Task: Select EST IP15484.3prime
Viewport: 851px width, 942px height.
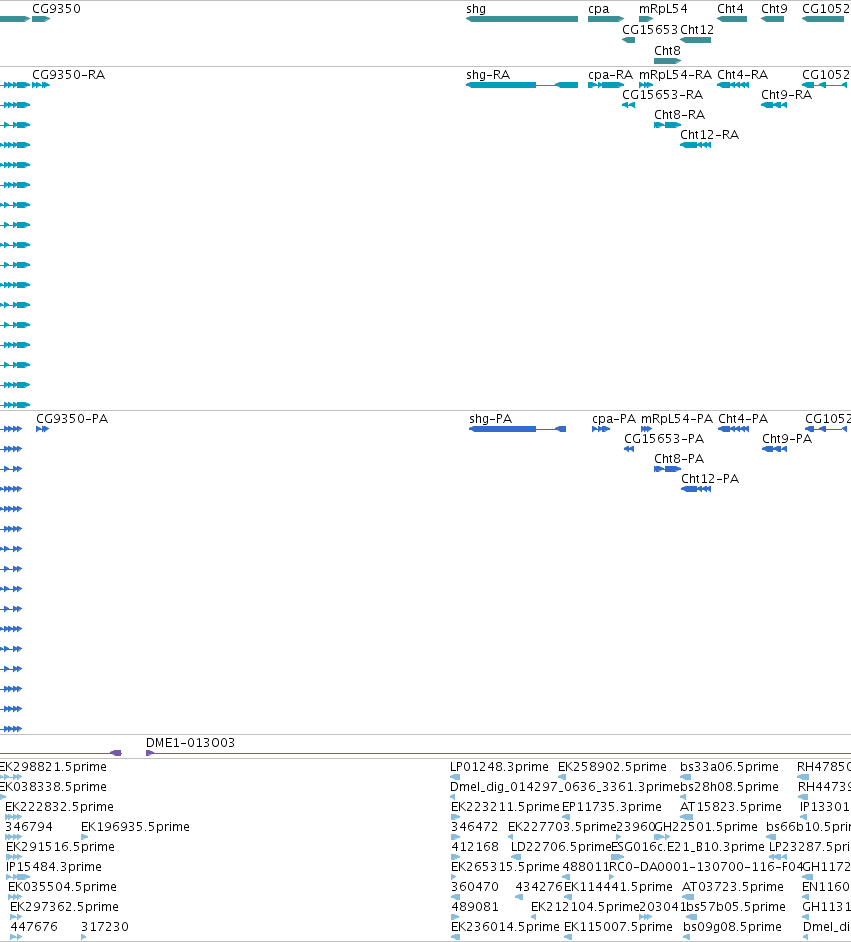Action: coord(54,867)
